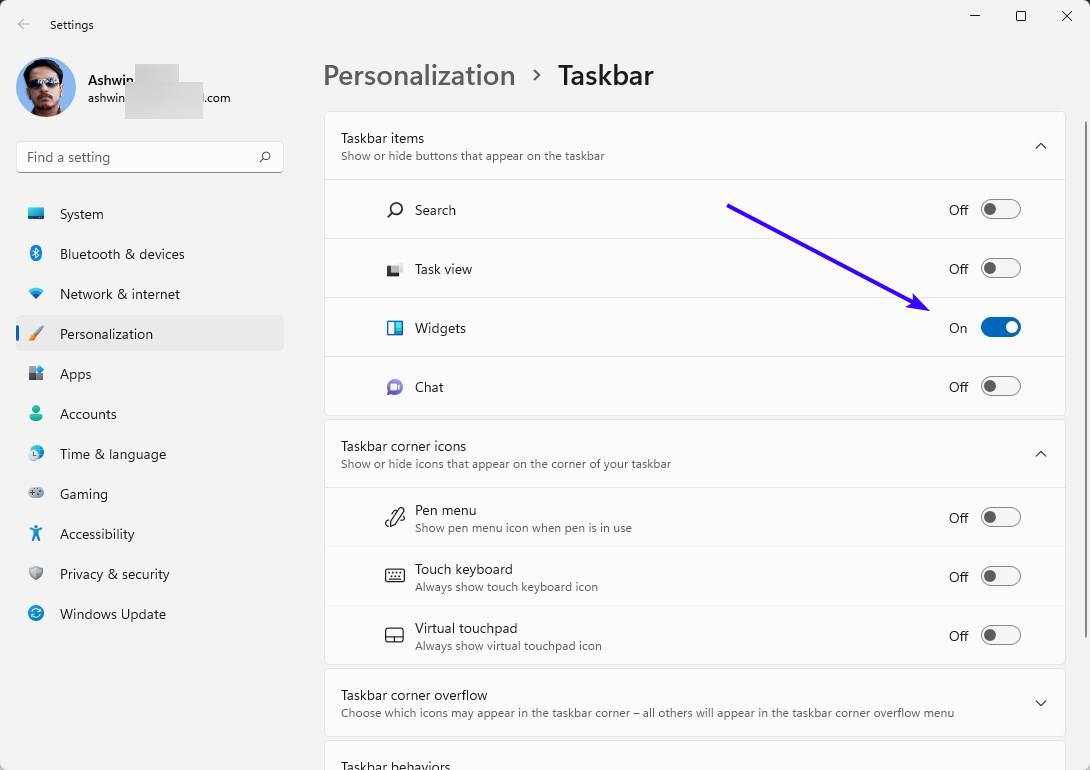Click the Bluetooth & devices icon
1090x770 pixels.
(36, 254)
